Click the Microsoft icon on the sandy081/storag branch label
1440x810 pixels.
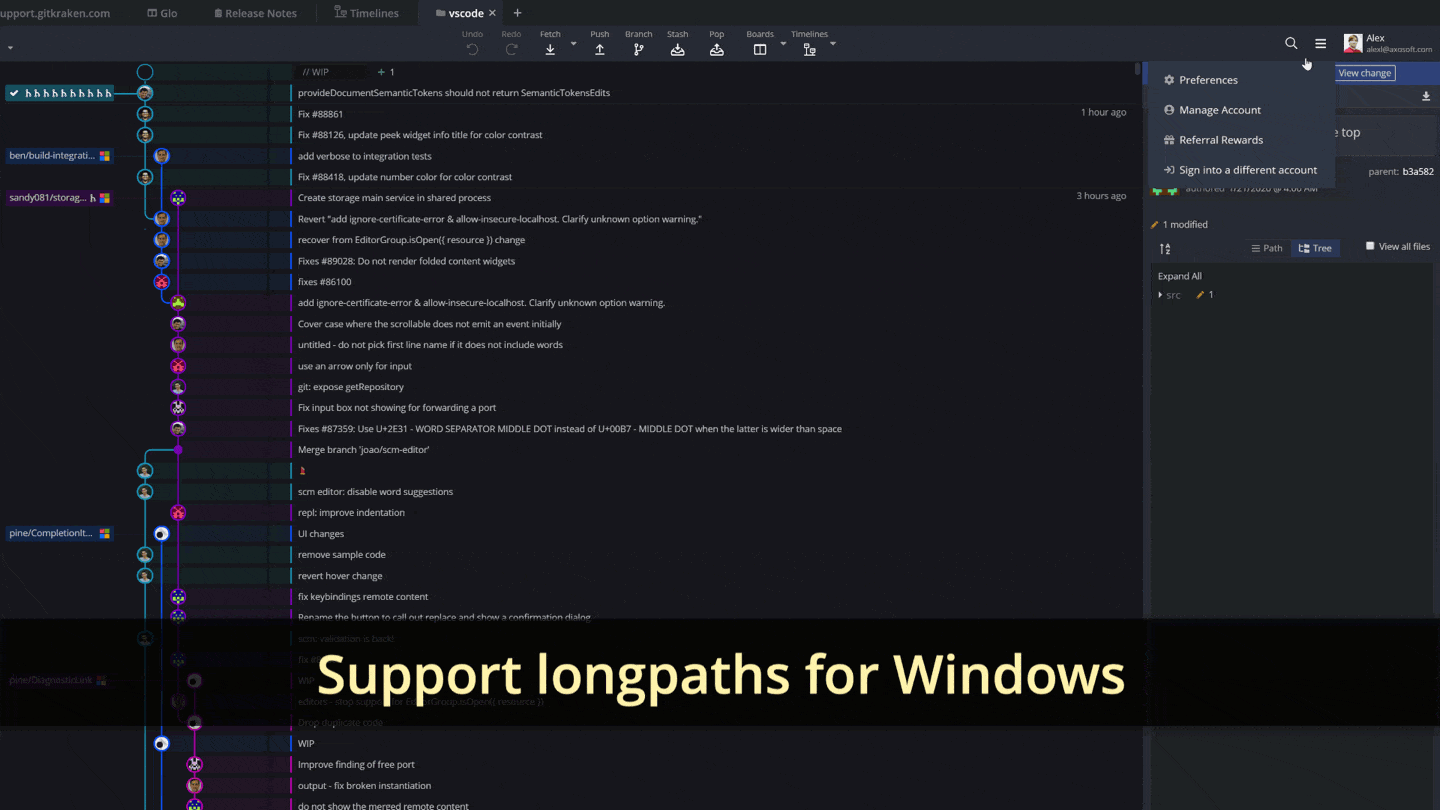(105, 198)
